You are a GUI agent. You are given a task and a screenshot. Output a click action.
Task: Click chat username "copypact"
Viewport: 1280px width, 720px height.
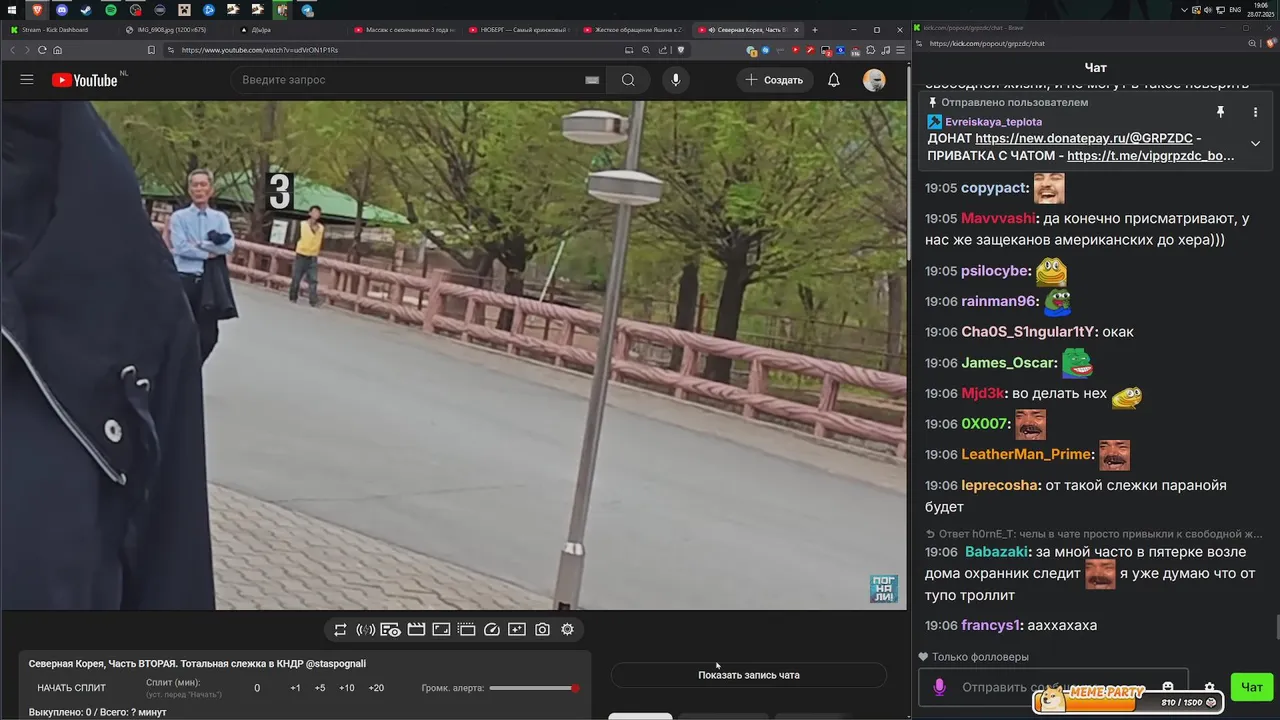pyautogui.click(x=995, y=188)
